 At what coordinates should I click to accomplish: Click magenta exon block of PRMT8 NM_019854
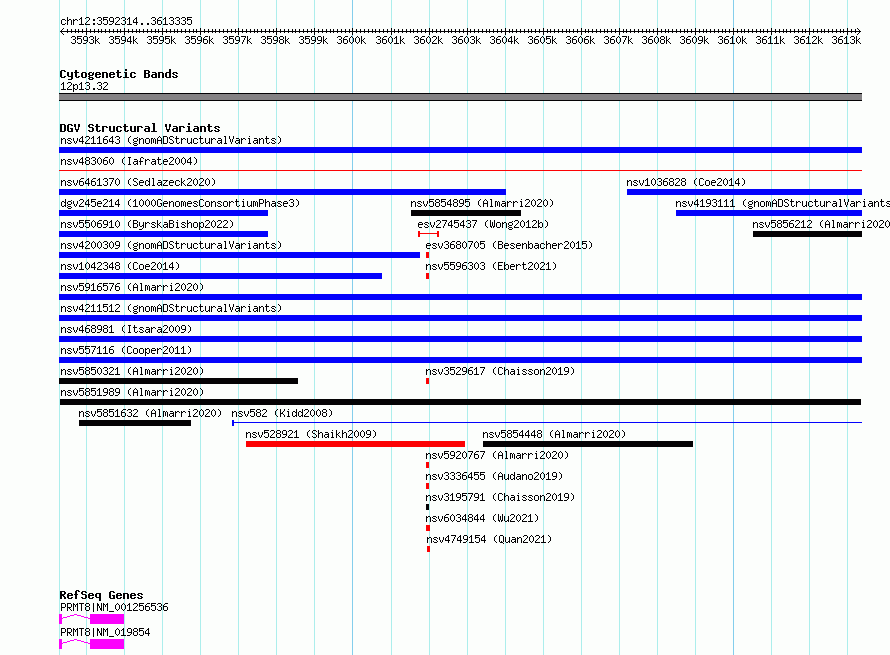107,644
